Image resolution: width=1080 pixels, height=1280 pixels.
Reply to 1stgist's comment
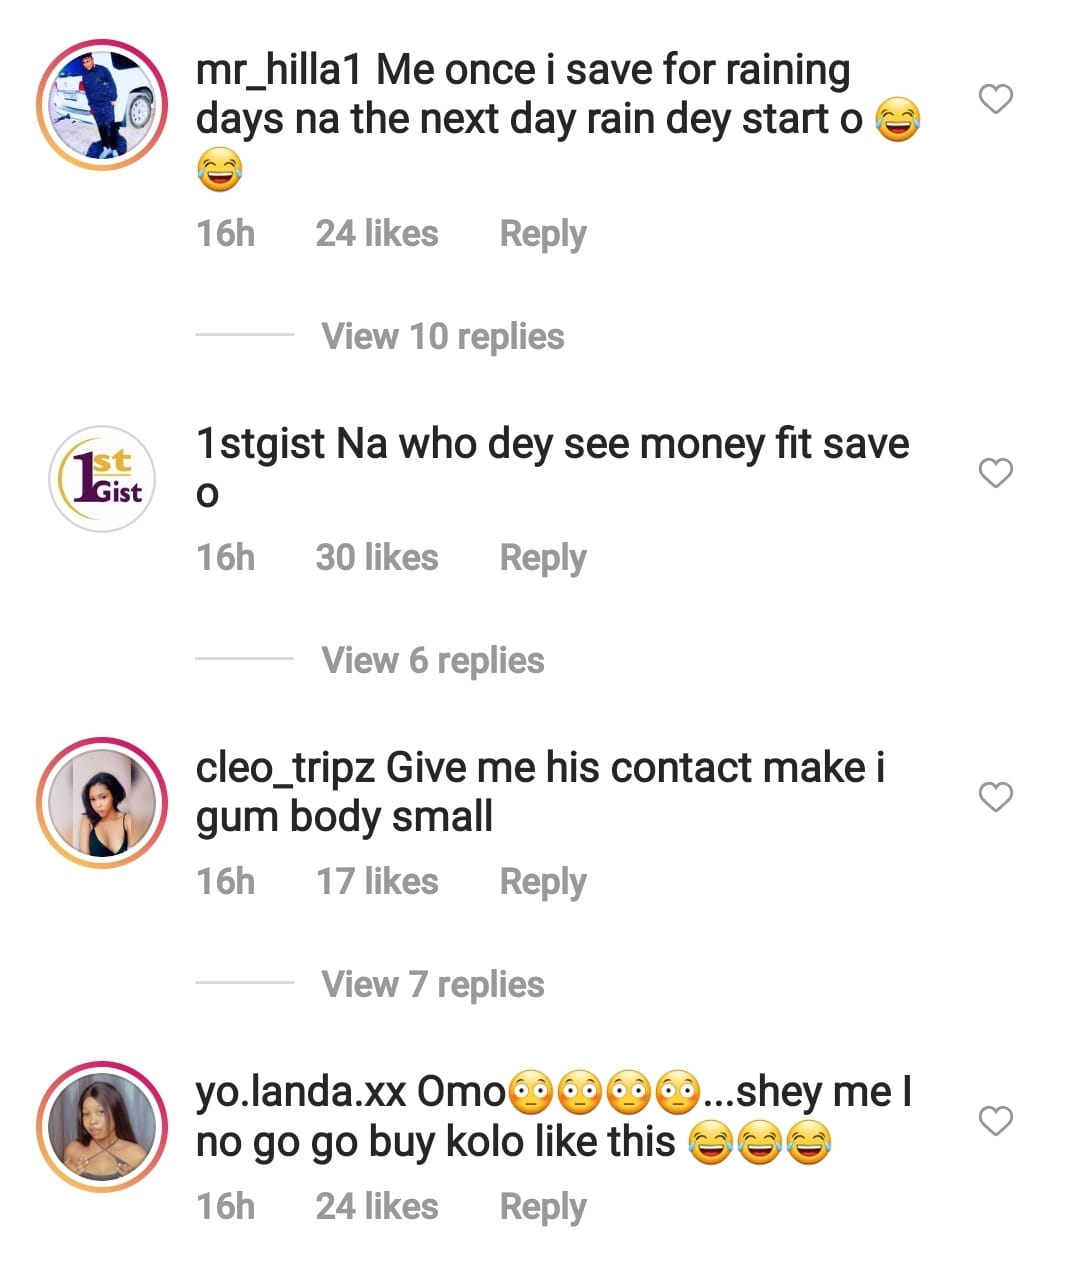tap(542, 558)
